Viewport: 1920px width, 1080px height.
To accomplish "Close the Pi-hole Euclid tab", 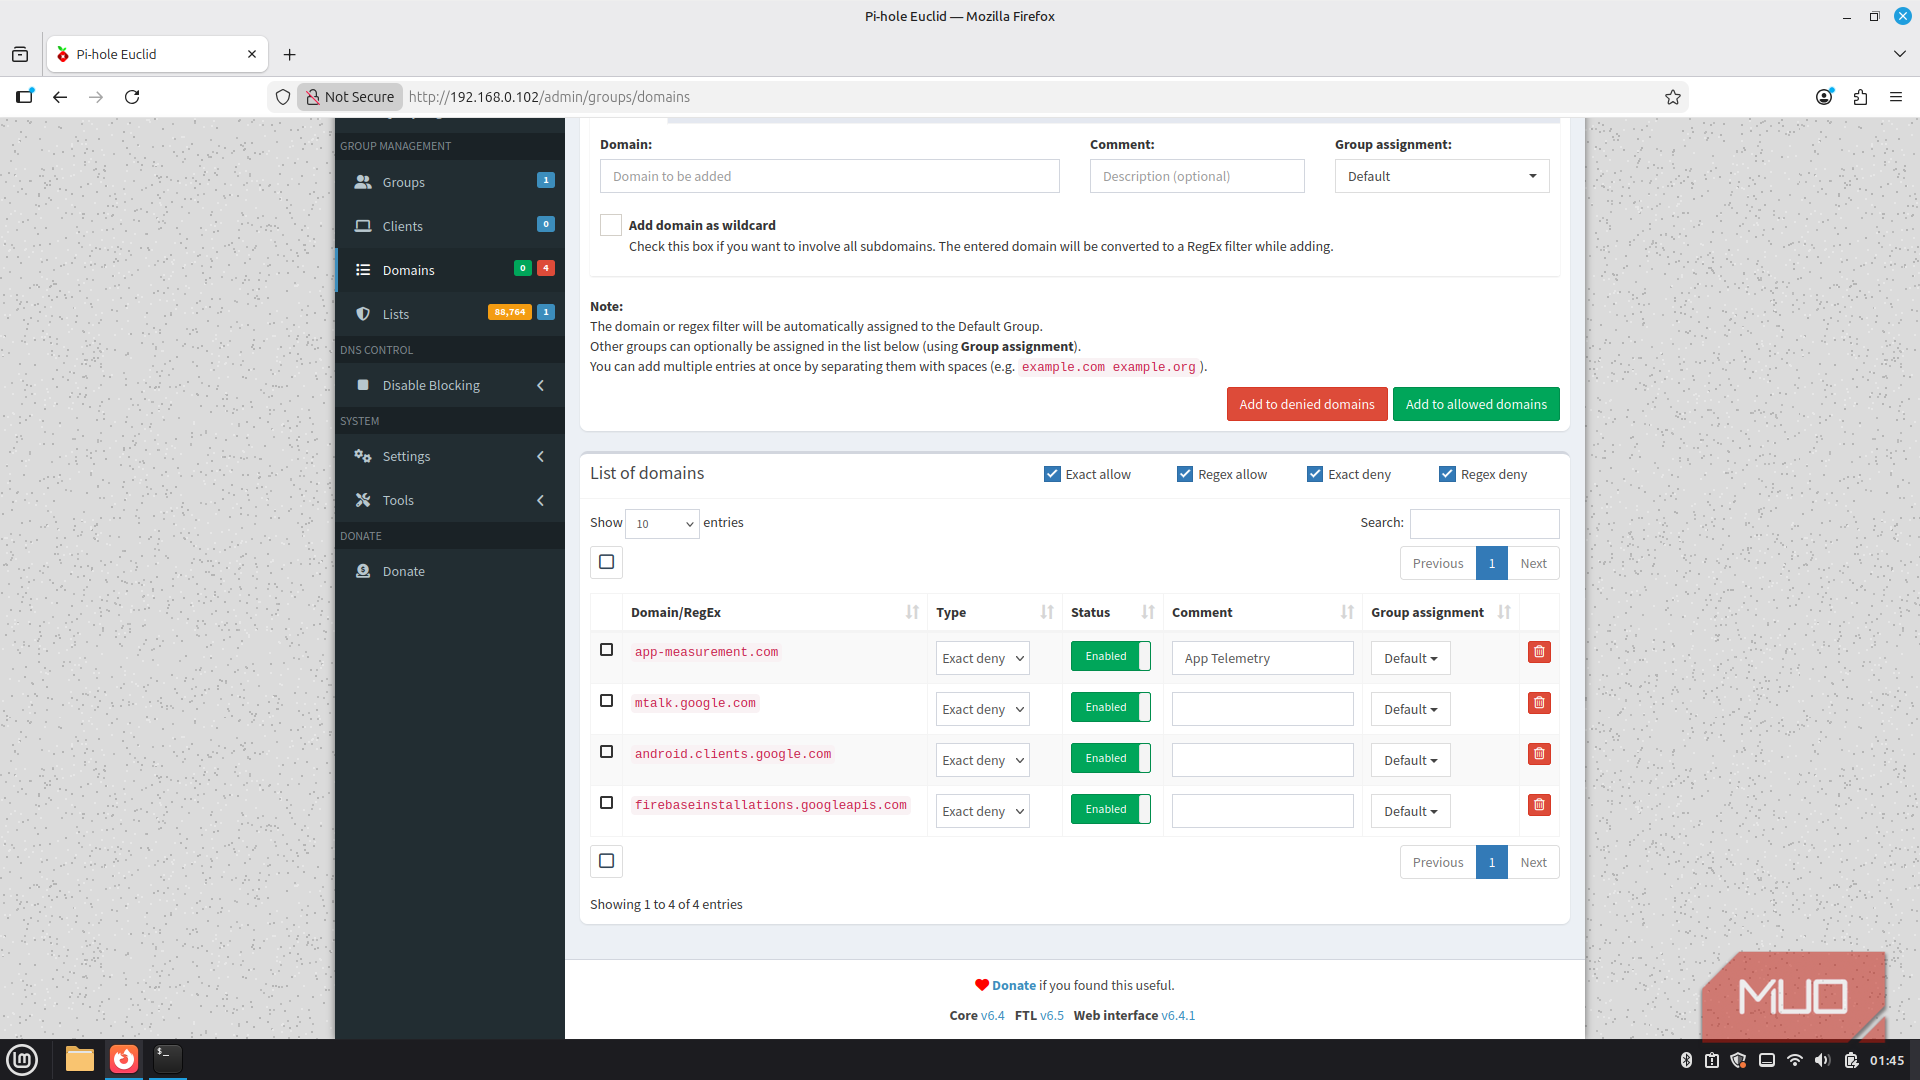I will pyautogui.click(x=252, y=55).
